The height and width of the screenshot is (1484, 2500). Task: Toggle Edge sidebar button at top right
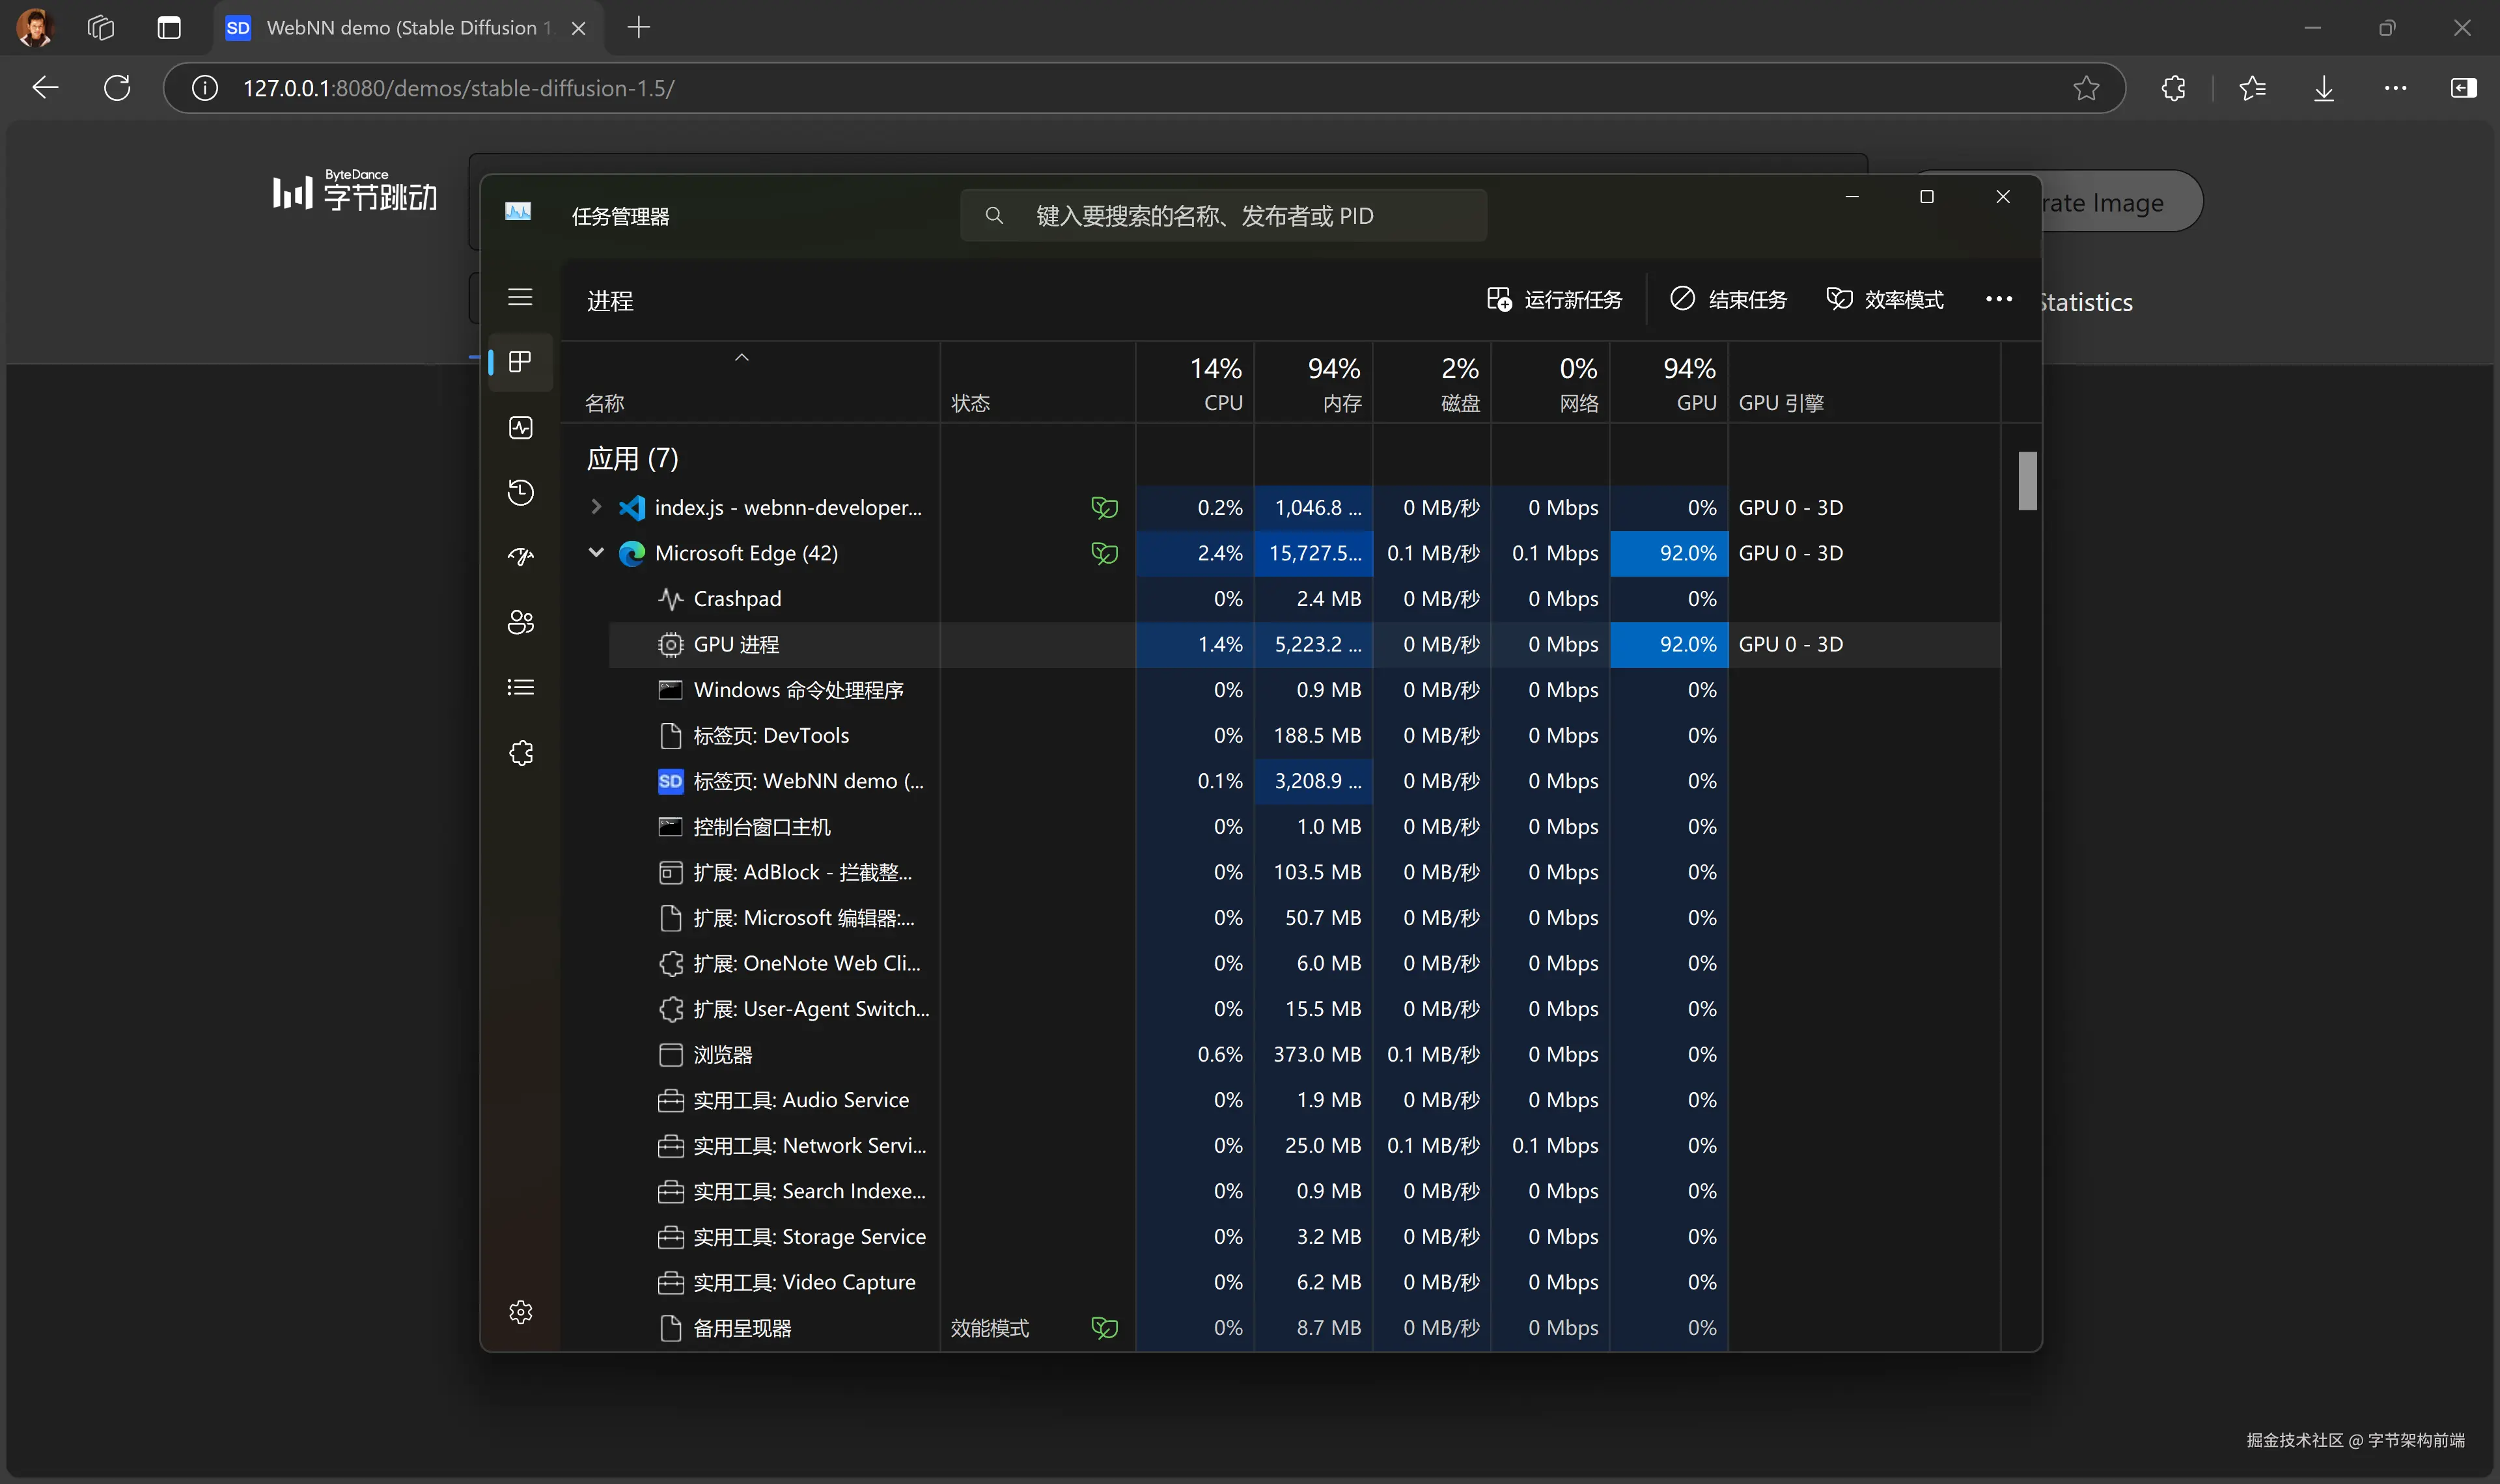coord(2464,88)
